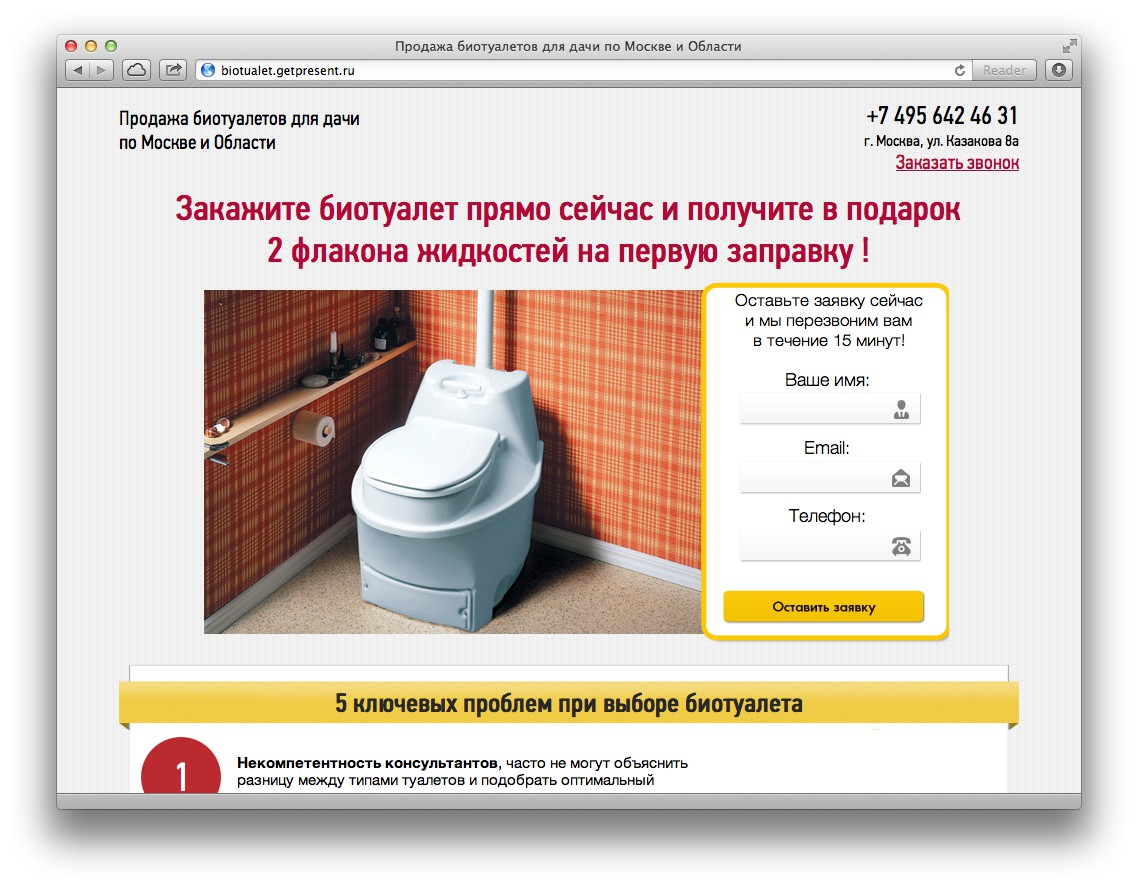This screenshot has width=1138, height=888.
Task: Open the Downloads arrow icon
Action: point(1059,70)
